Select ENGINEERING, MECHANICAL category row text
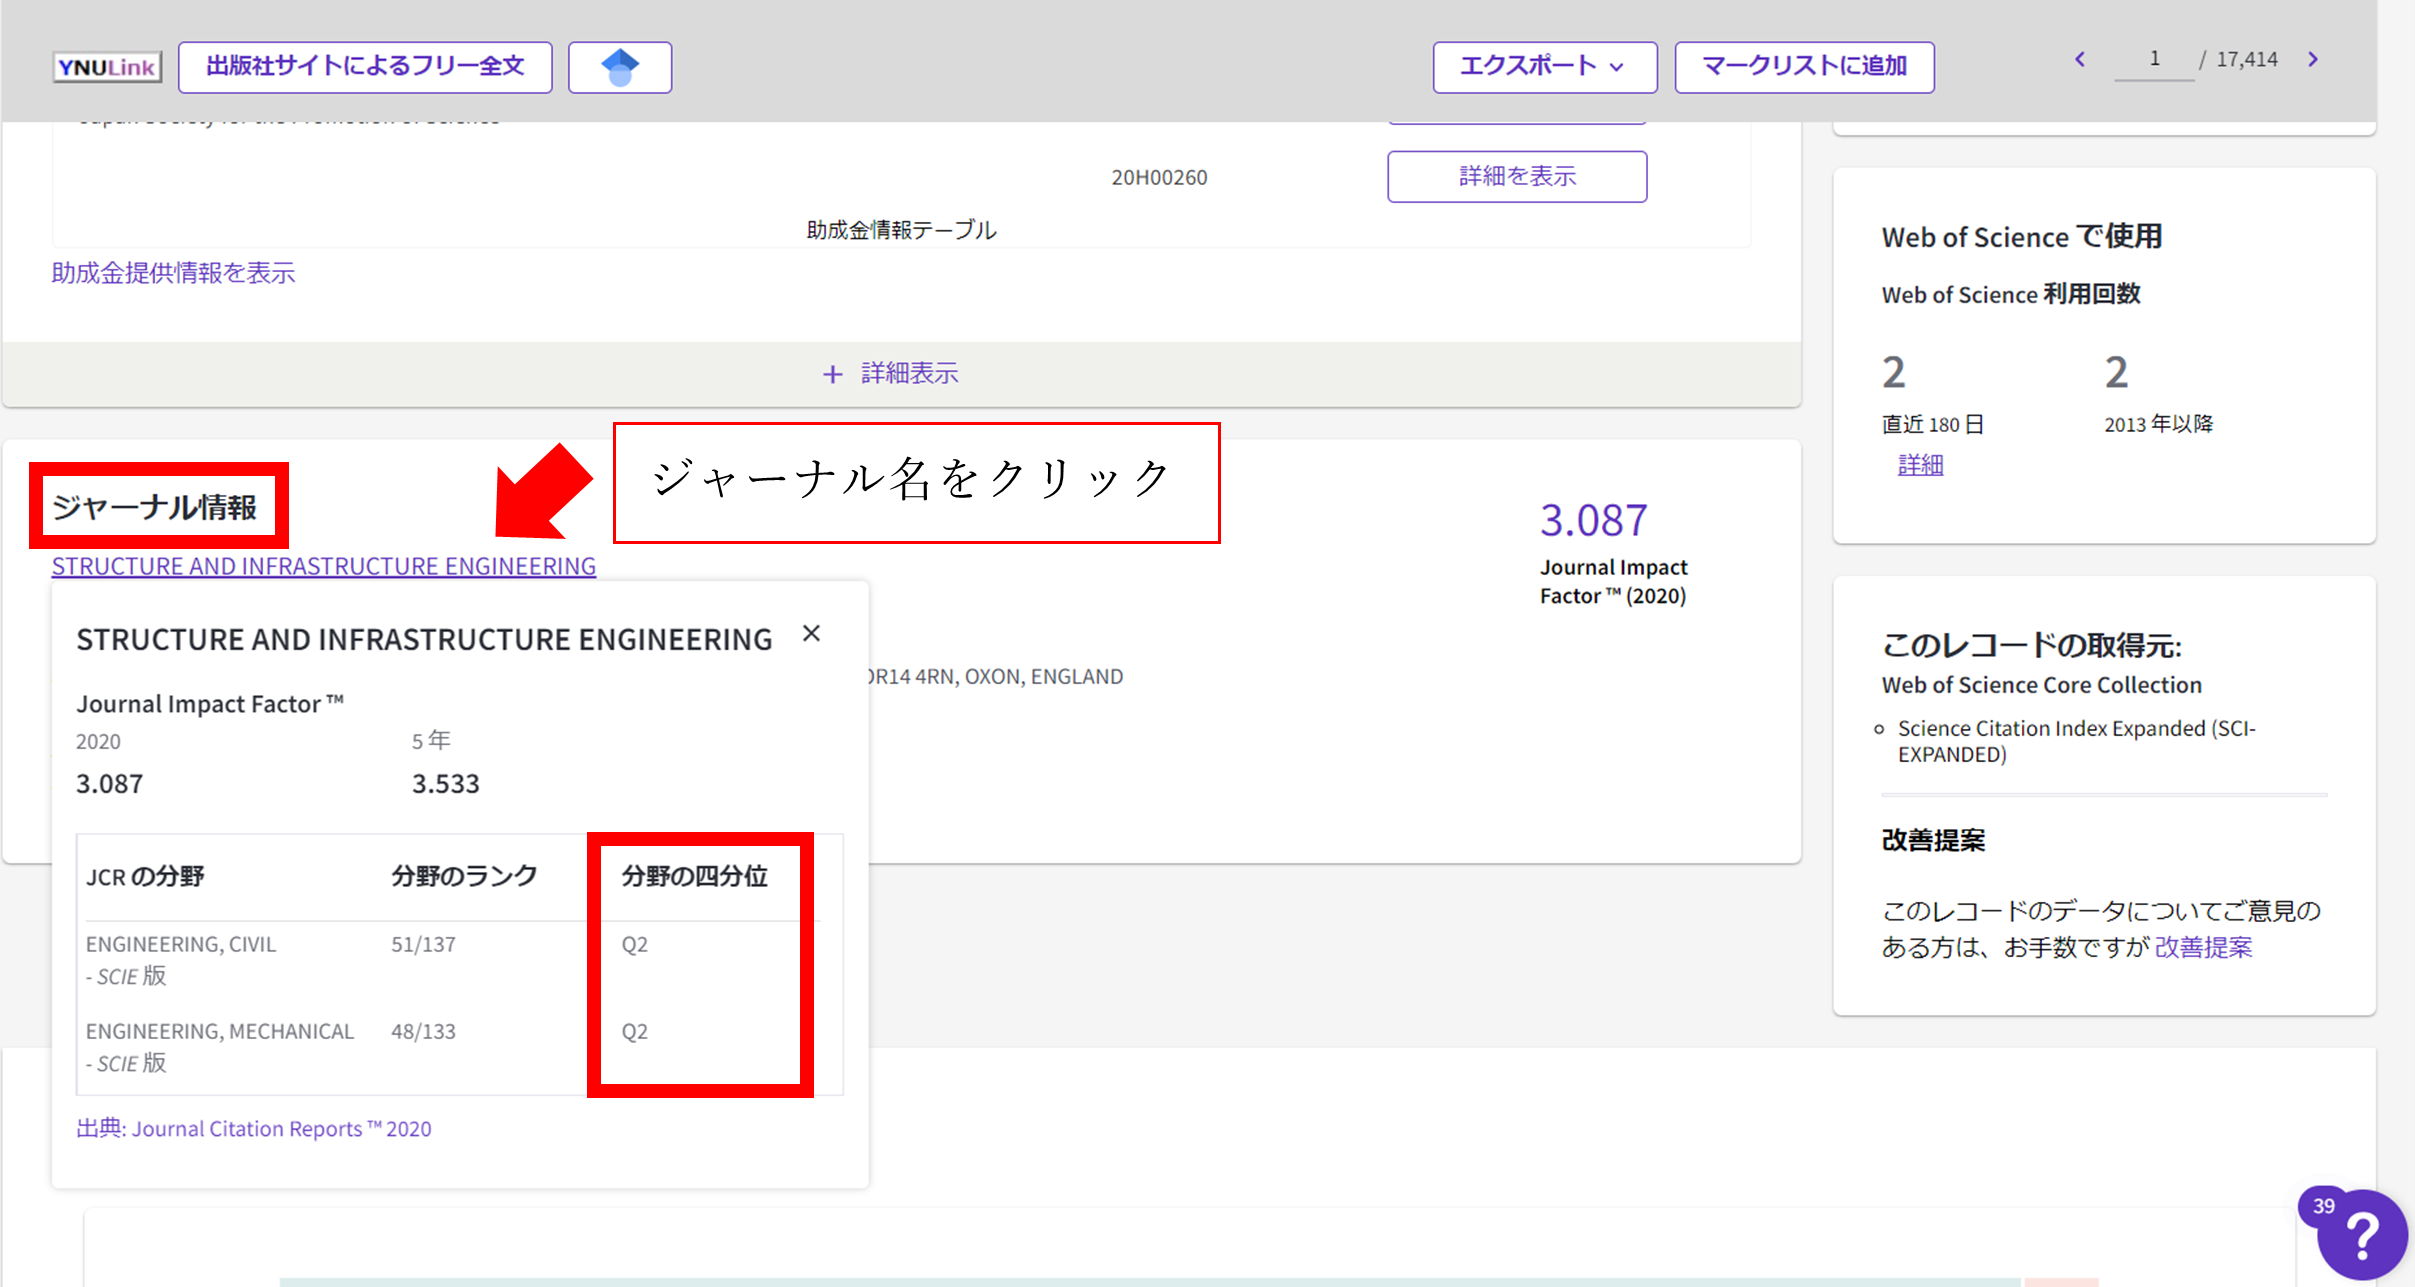 220,1031
